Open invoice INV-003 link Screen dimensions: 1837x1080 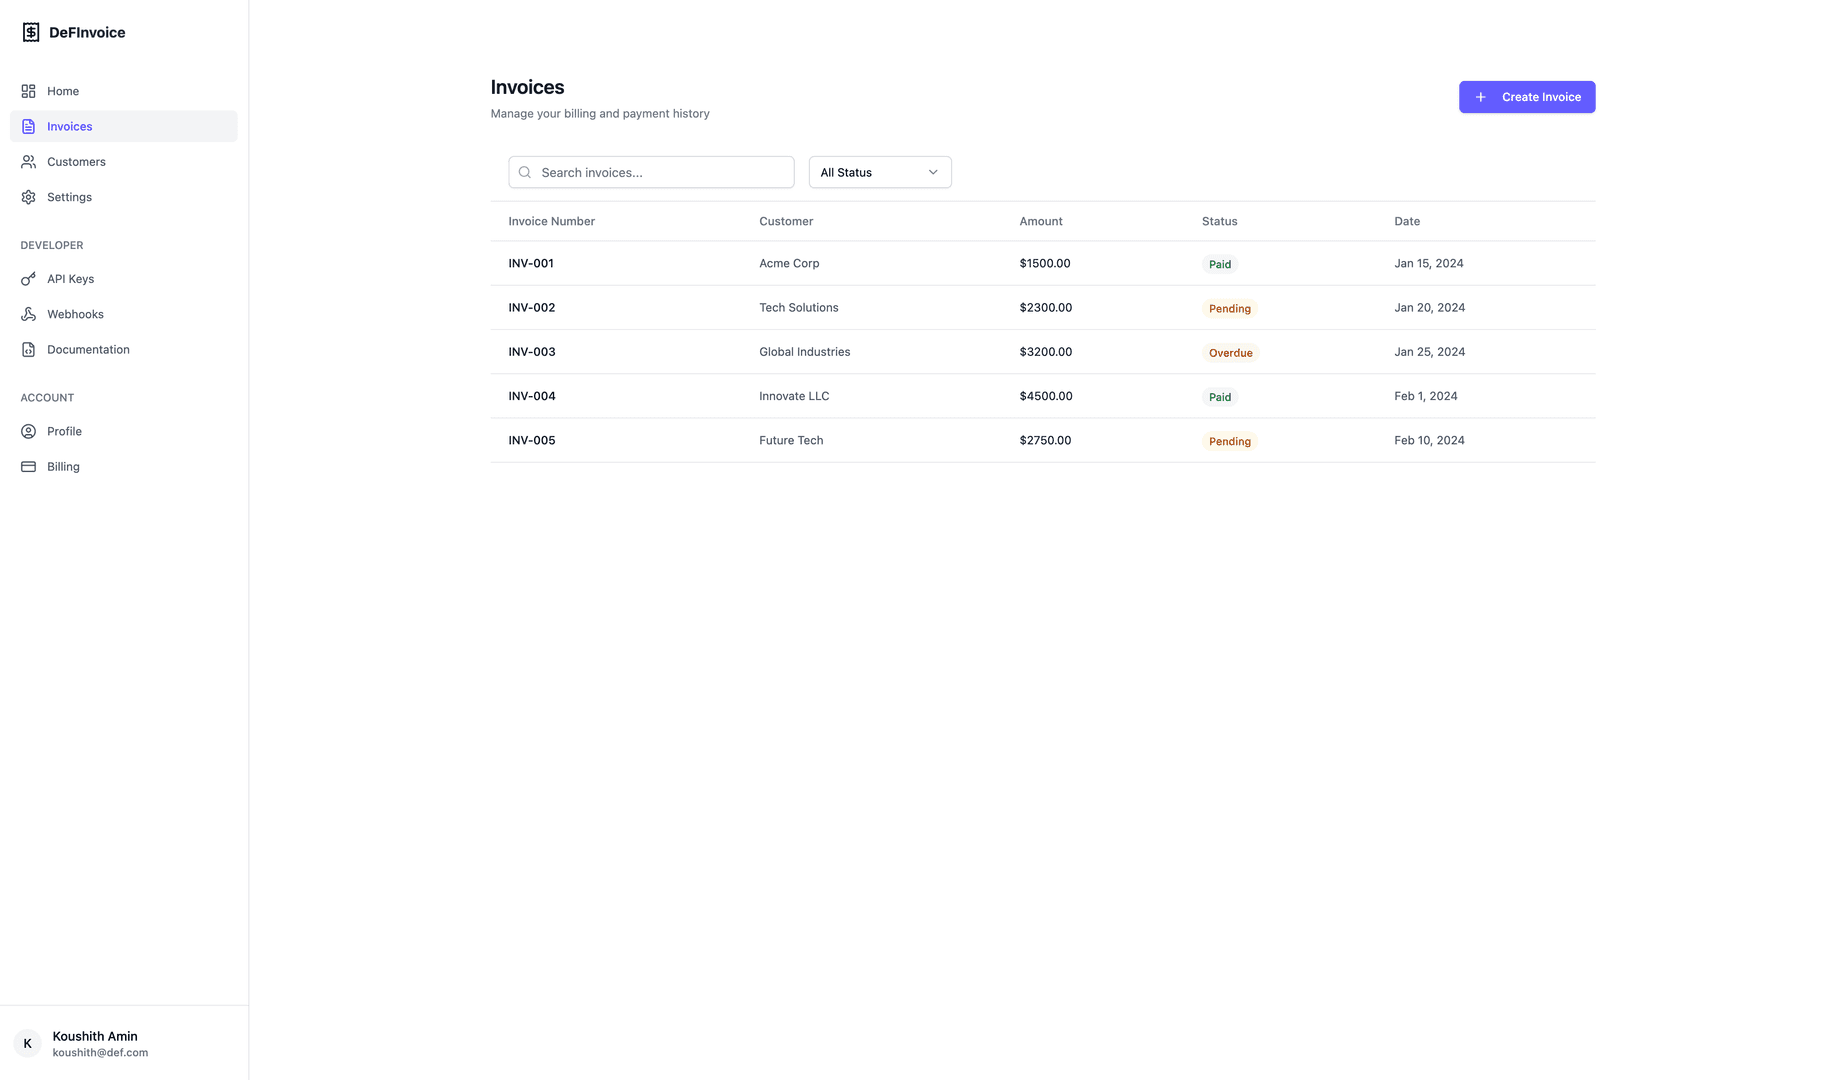click(531, 352)
